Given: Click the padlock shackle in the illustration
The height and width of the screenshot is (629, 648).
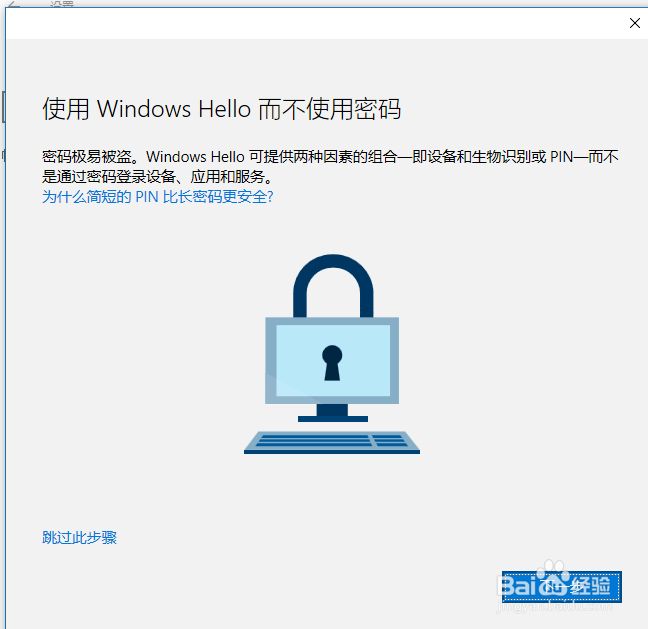Looking at the screenshot, I should (x=333, y=285).
